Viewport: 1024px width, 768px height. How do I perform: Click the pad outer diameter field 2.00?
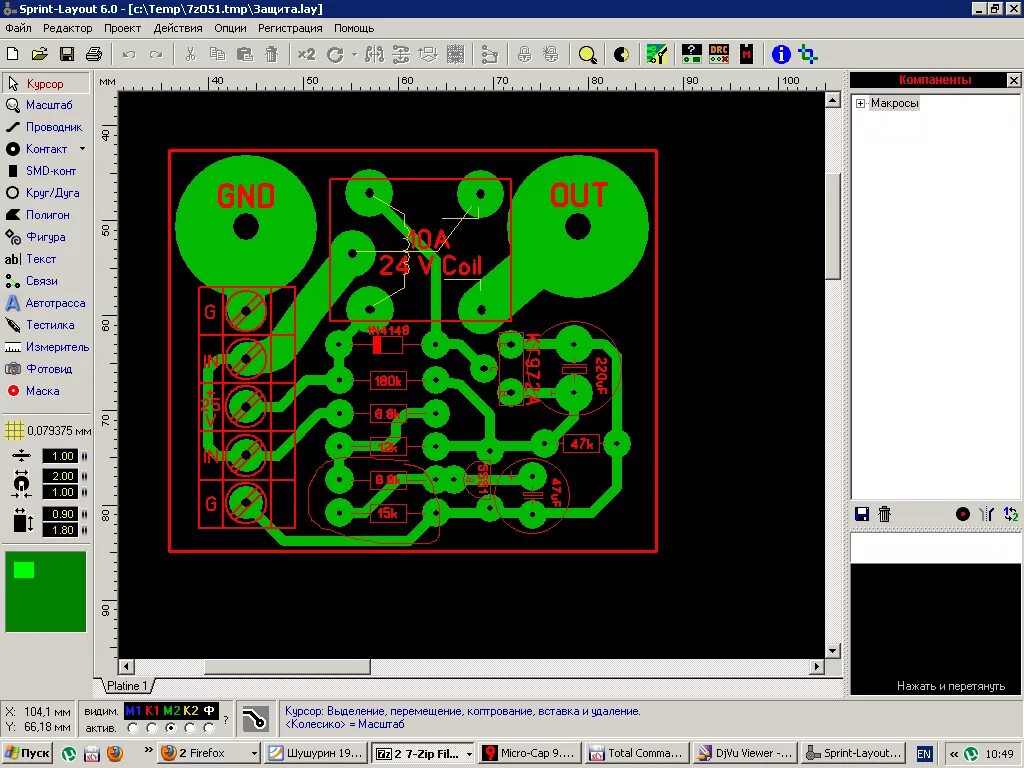click(x=61, y=475)
